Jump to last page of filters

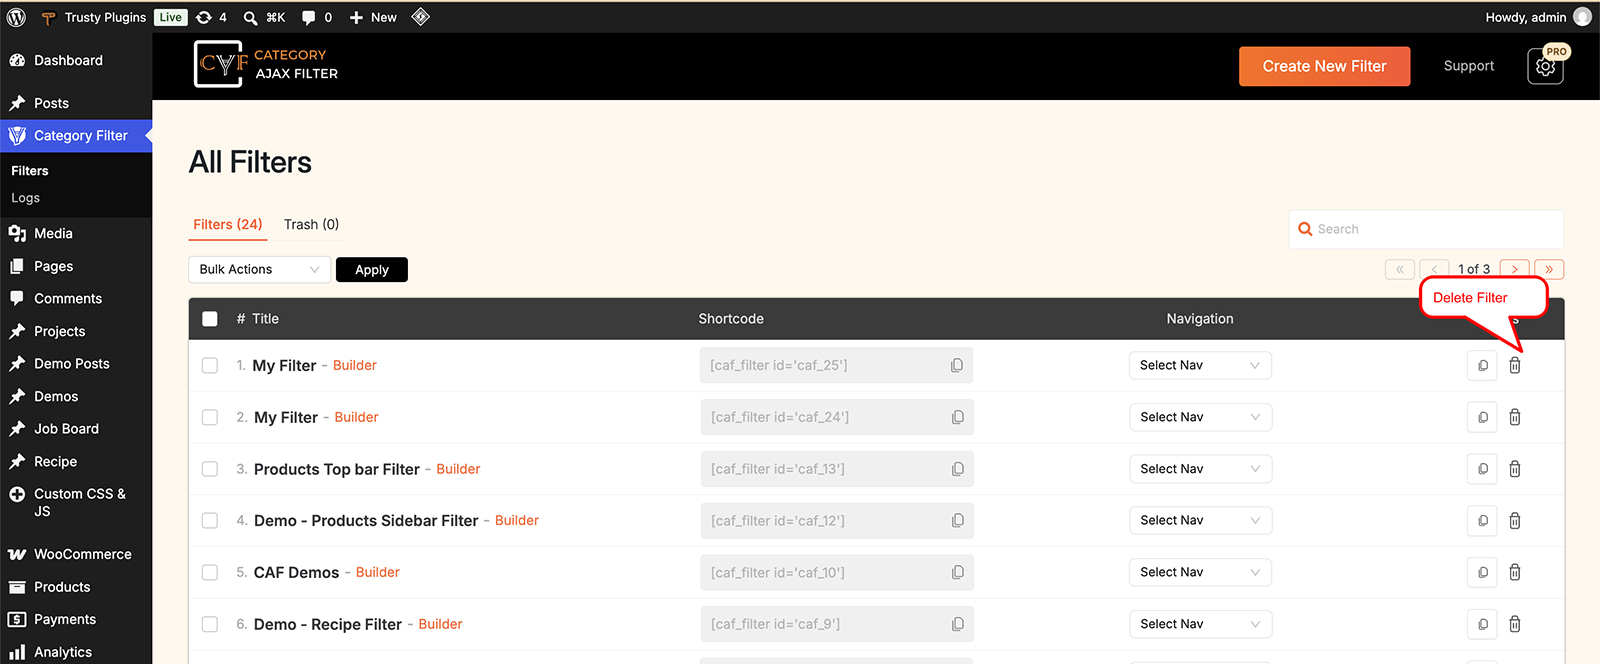click(x=1549, y=269)
